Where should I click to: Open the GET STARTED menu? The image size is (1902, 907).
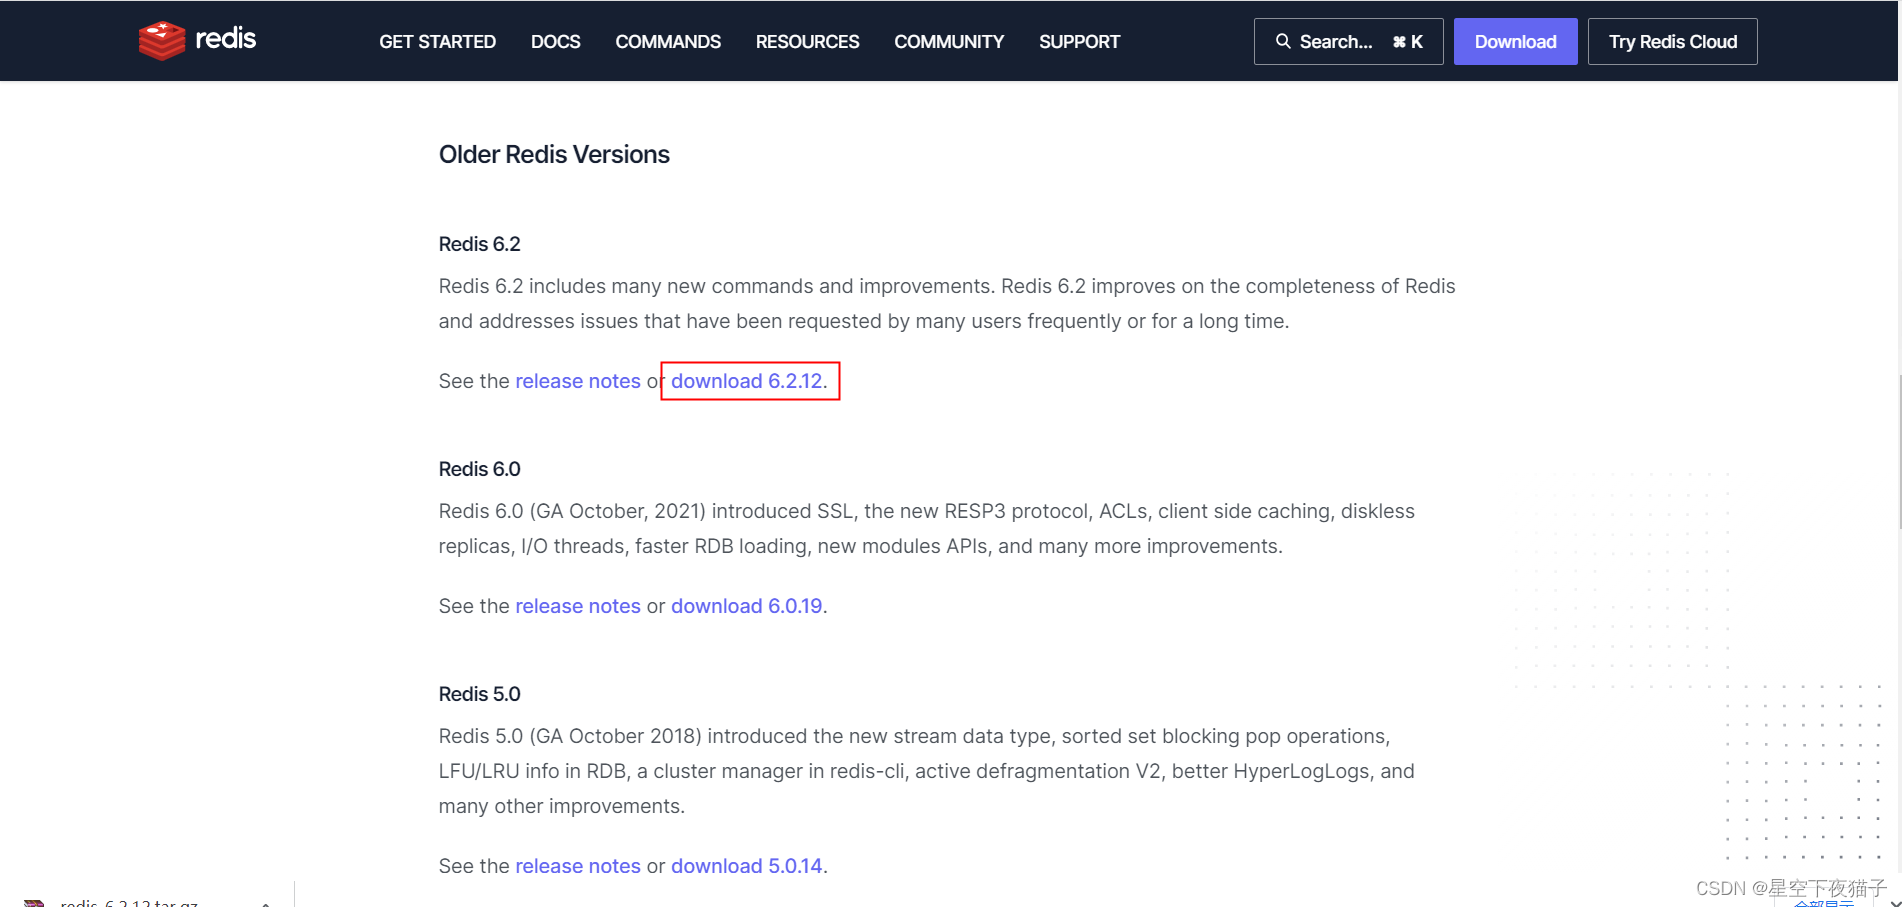click(437, 42)
